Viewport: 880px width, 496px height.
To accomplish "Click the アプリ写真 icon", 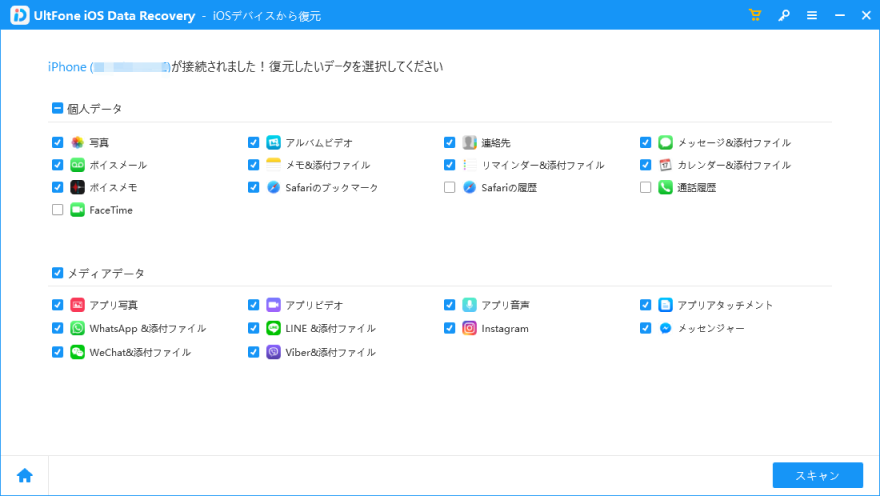I will 77,305.
